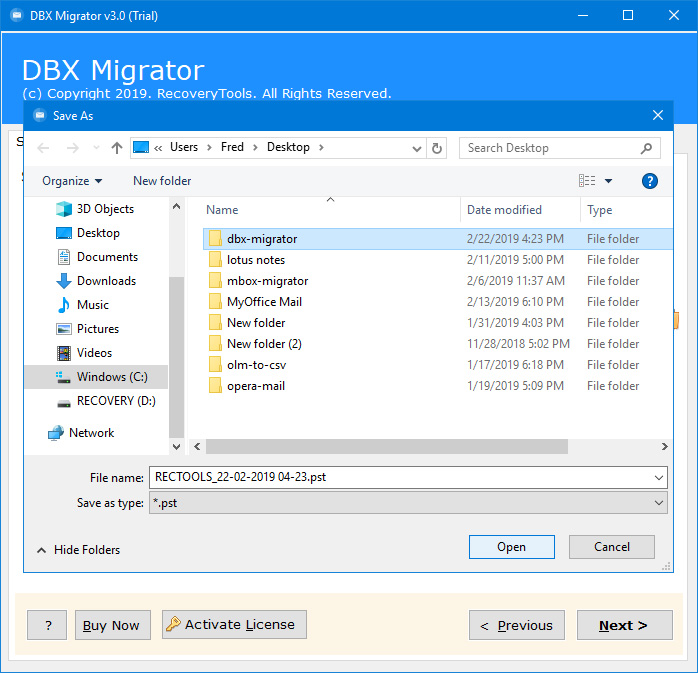Open recent locations chevron beside Forward arrow
The image size is (698, 673).
click(96, 148)
